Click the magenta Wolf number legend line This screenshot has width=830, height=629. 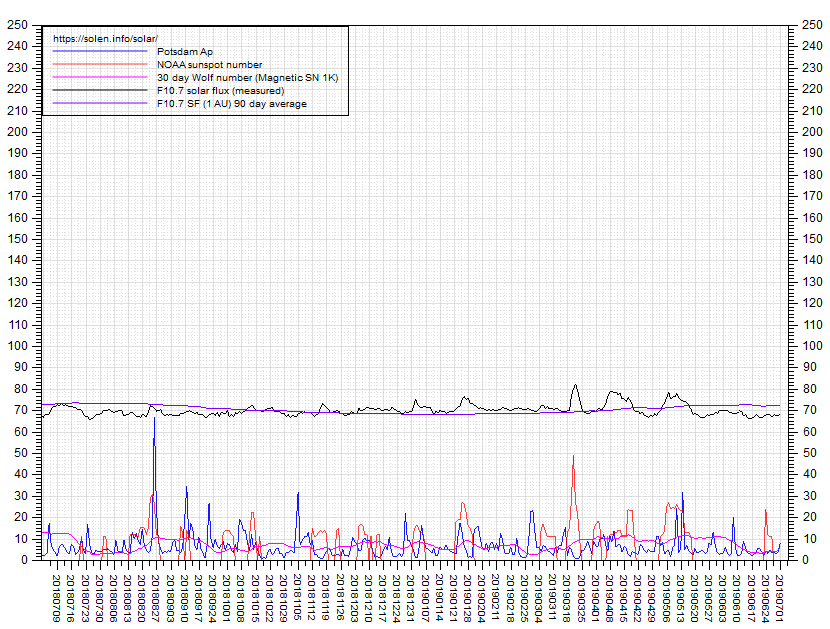click(x=100, y=77)
